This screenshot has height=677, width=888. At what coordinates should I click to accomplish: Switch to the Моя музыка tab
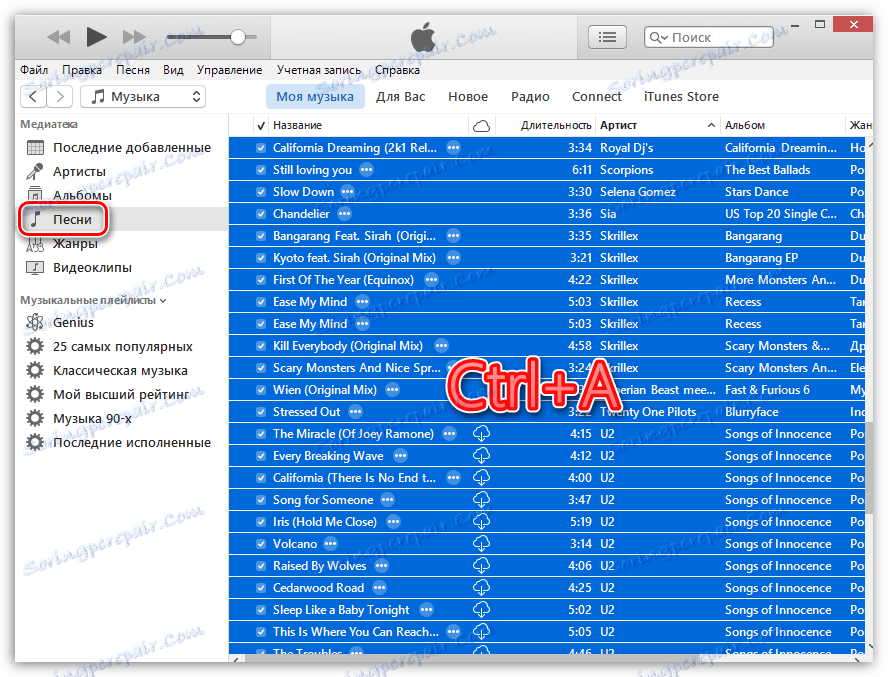315,97
